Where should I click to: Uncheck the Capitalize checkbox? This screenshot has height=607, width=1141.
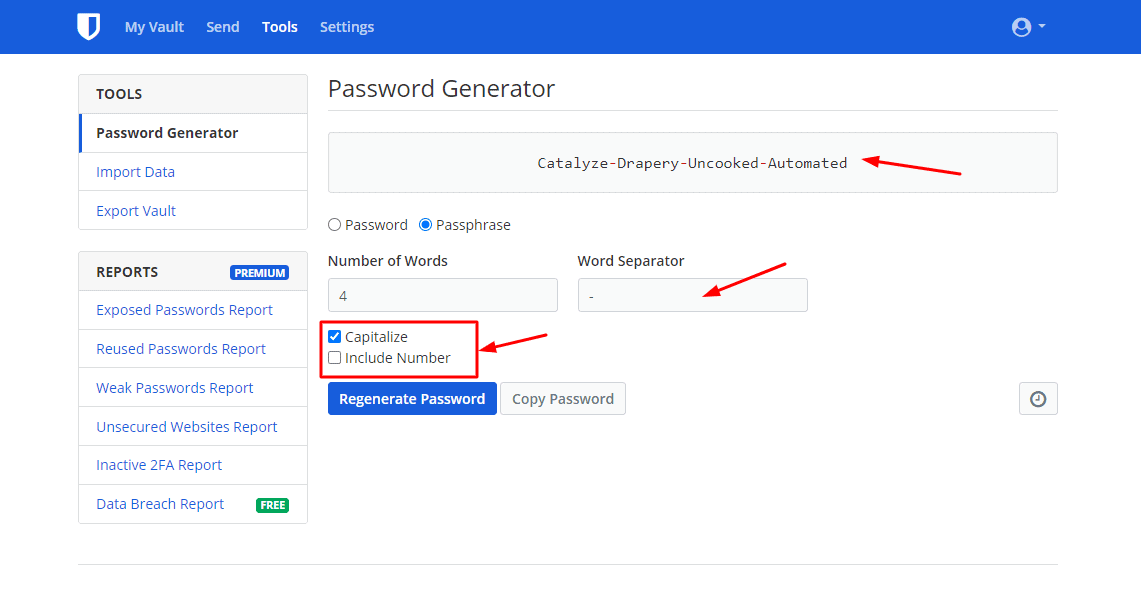335,337
